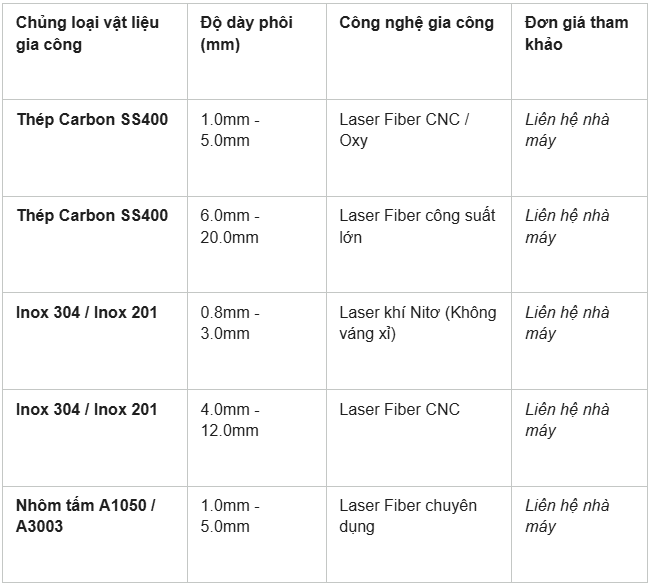Select the '0.8mm - 3.0mm' thickness cell
This screenshot has height=586, width=651.
coord(257,341)
